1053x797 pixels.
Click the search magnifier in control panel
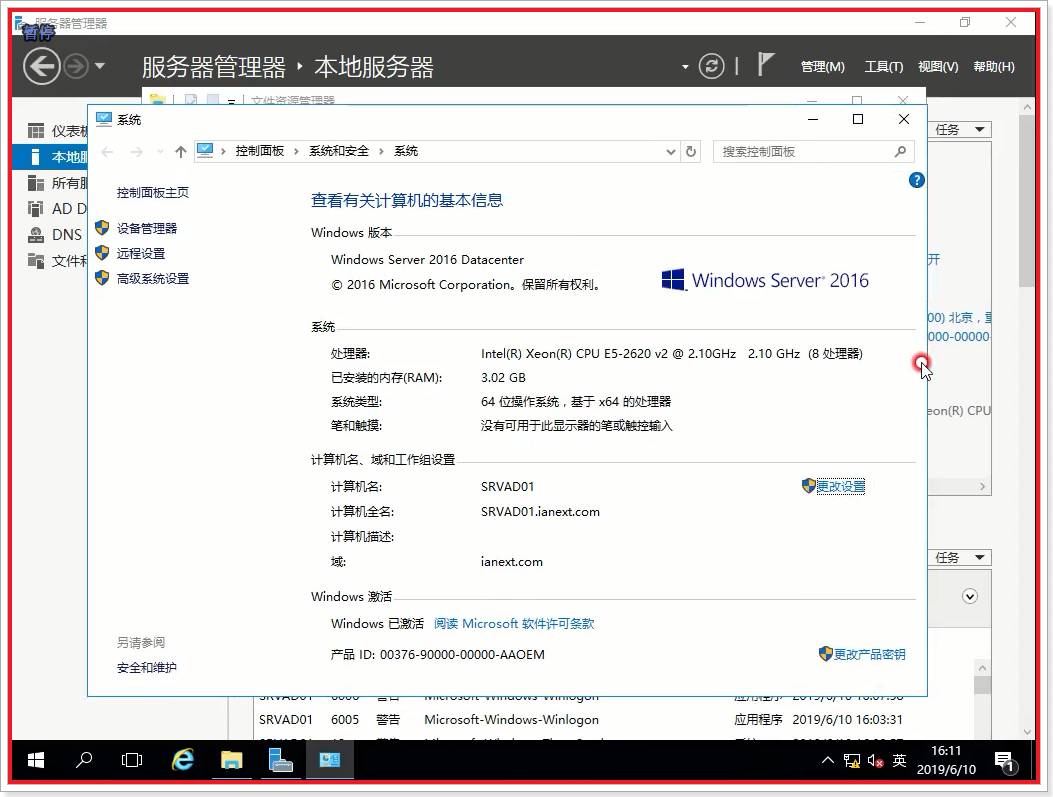901,152
